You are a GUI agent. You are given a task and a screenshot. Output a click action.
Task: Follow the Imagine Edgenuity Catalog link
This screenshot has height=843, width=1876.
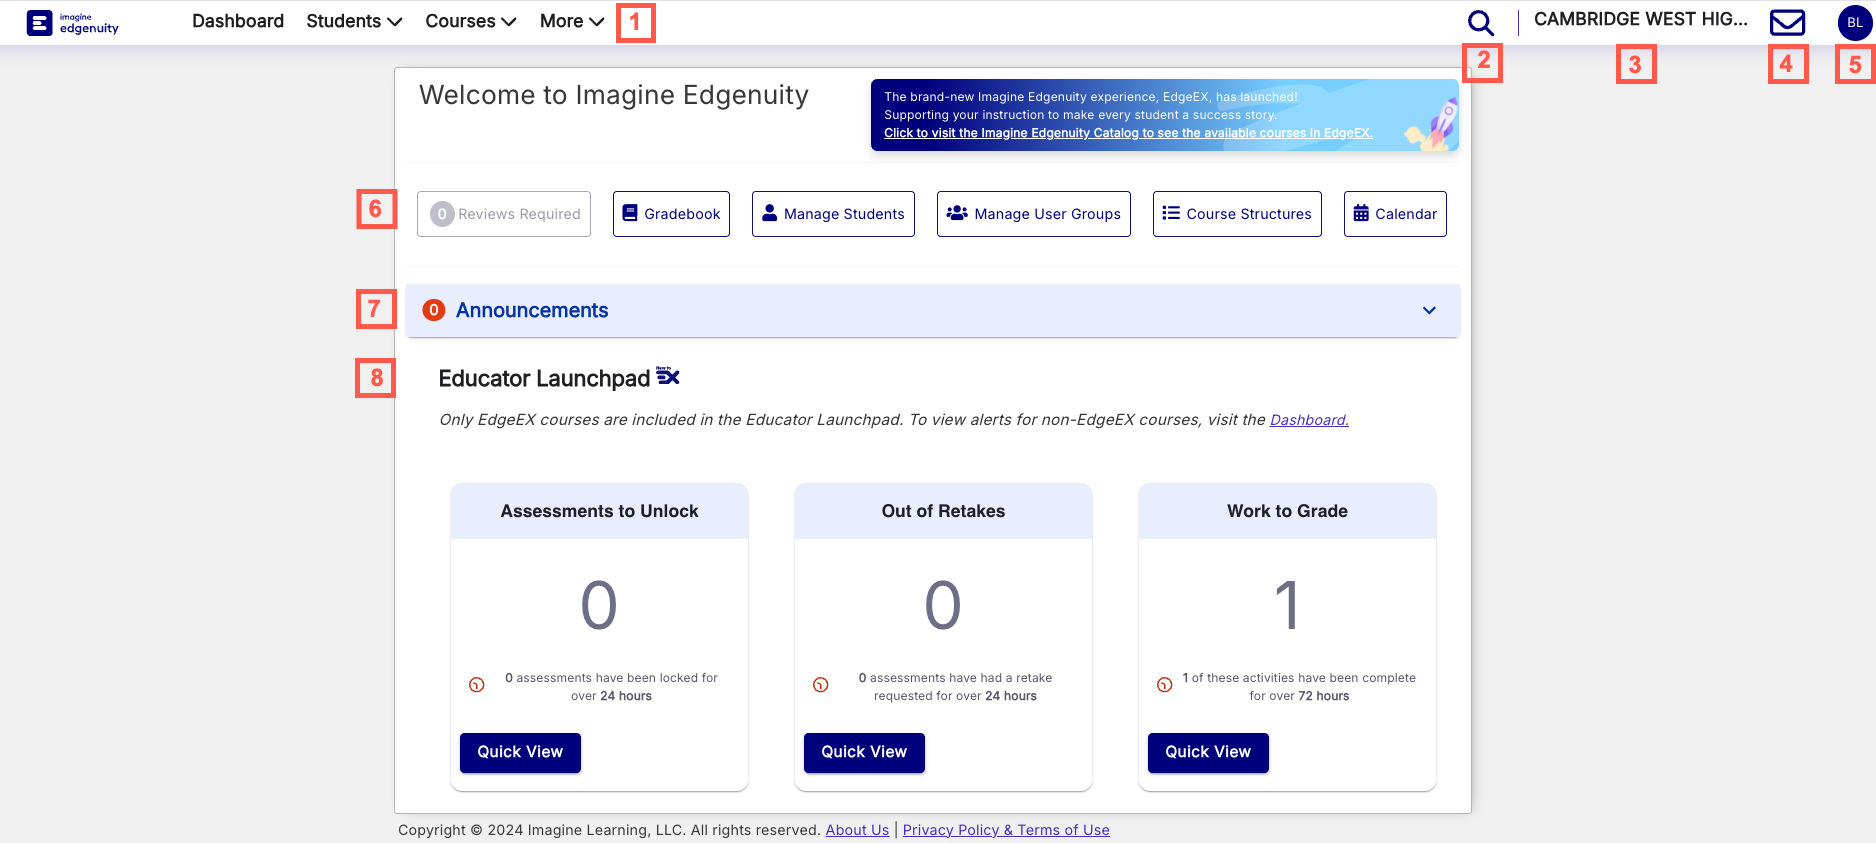tap(1127, 133)
